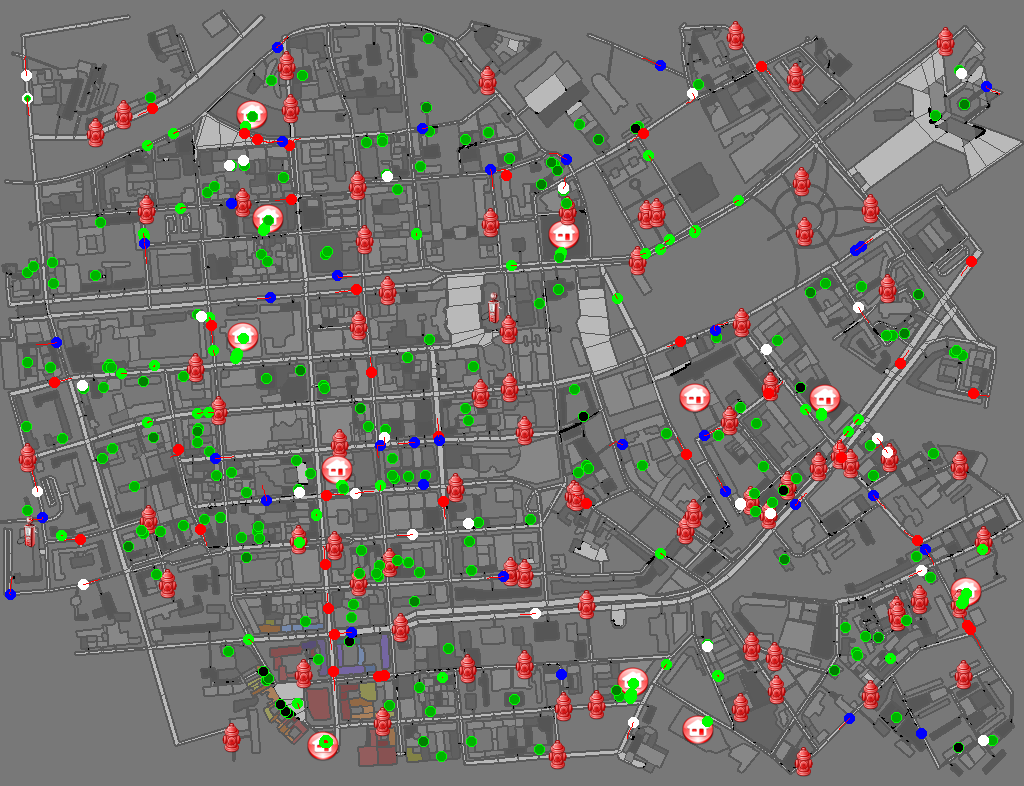Select the merged double red dot in the colored district
This screenshot has width=1024, height=786.
(x=381, y=676)
